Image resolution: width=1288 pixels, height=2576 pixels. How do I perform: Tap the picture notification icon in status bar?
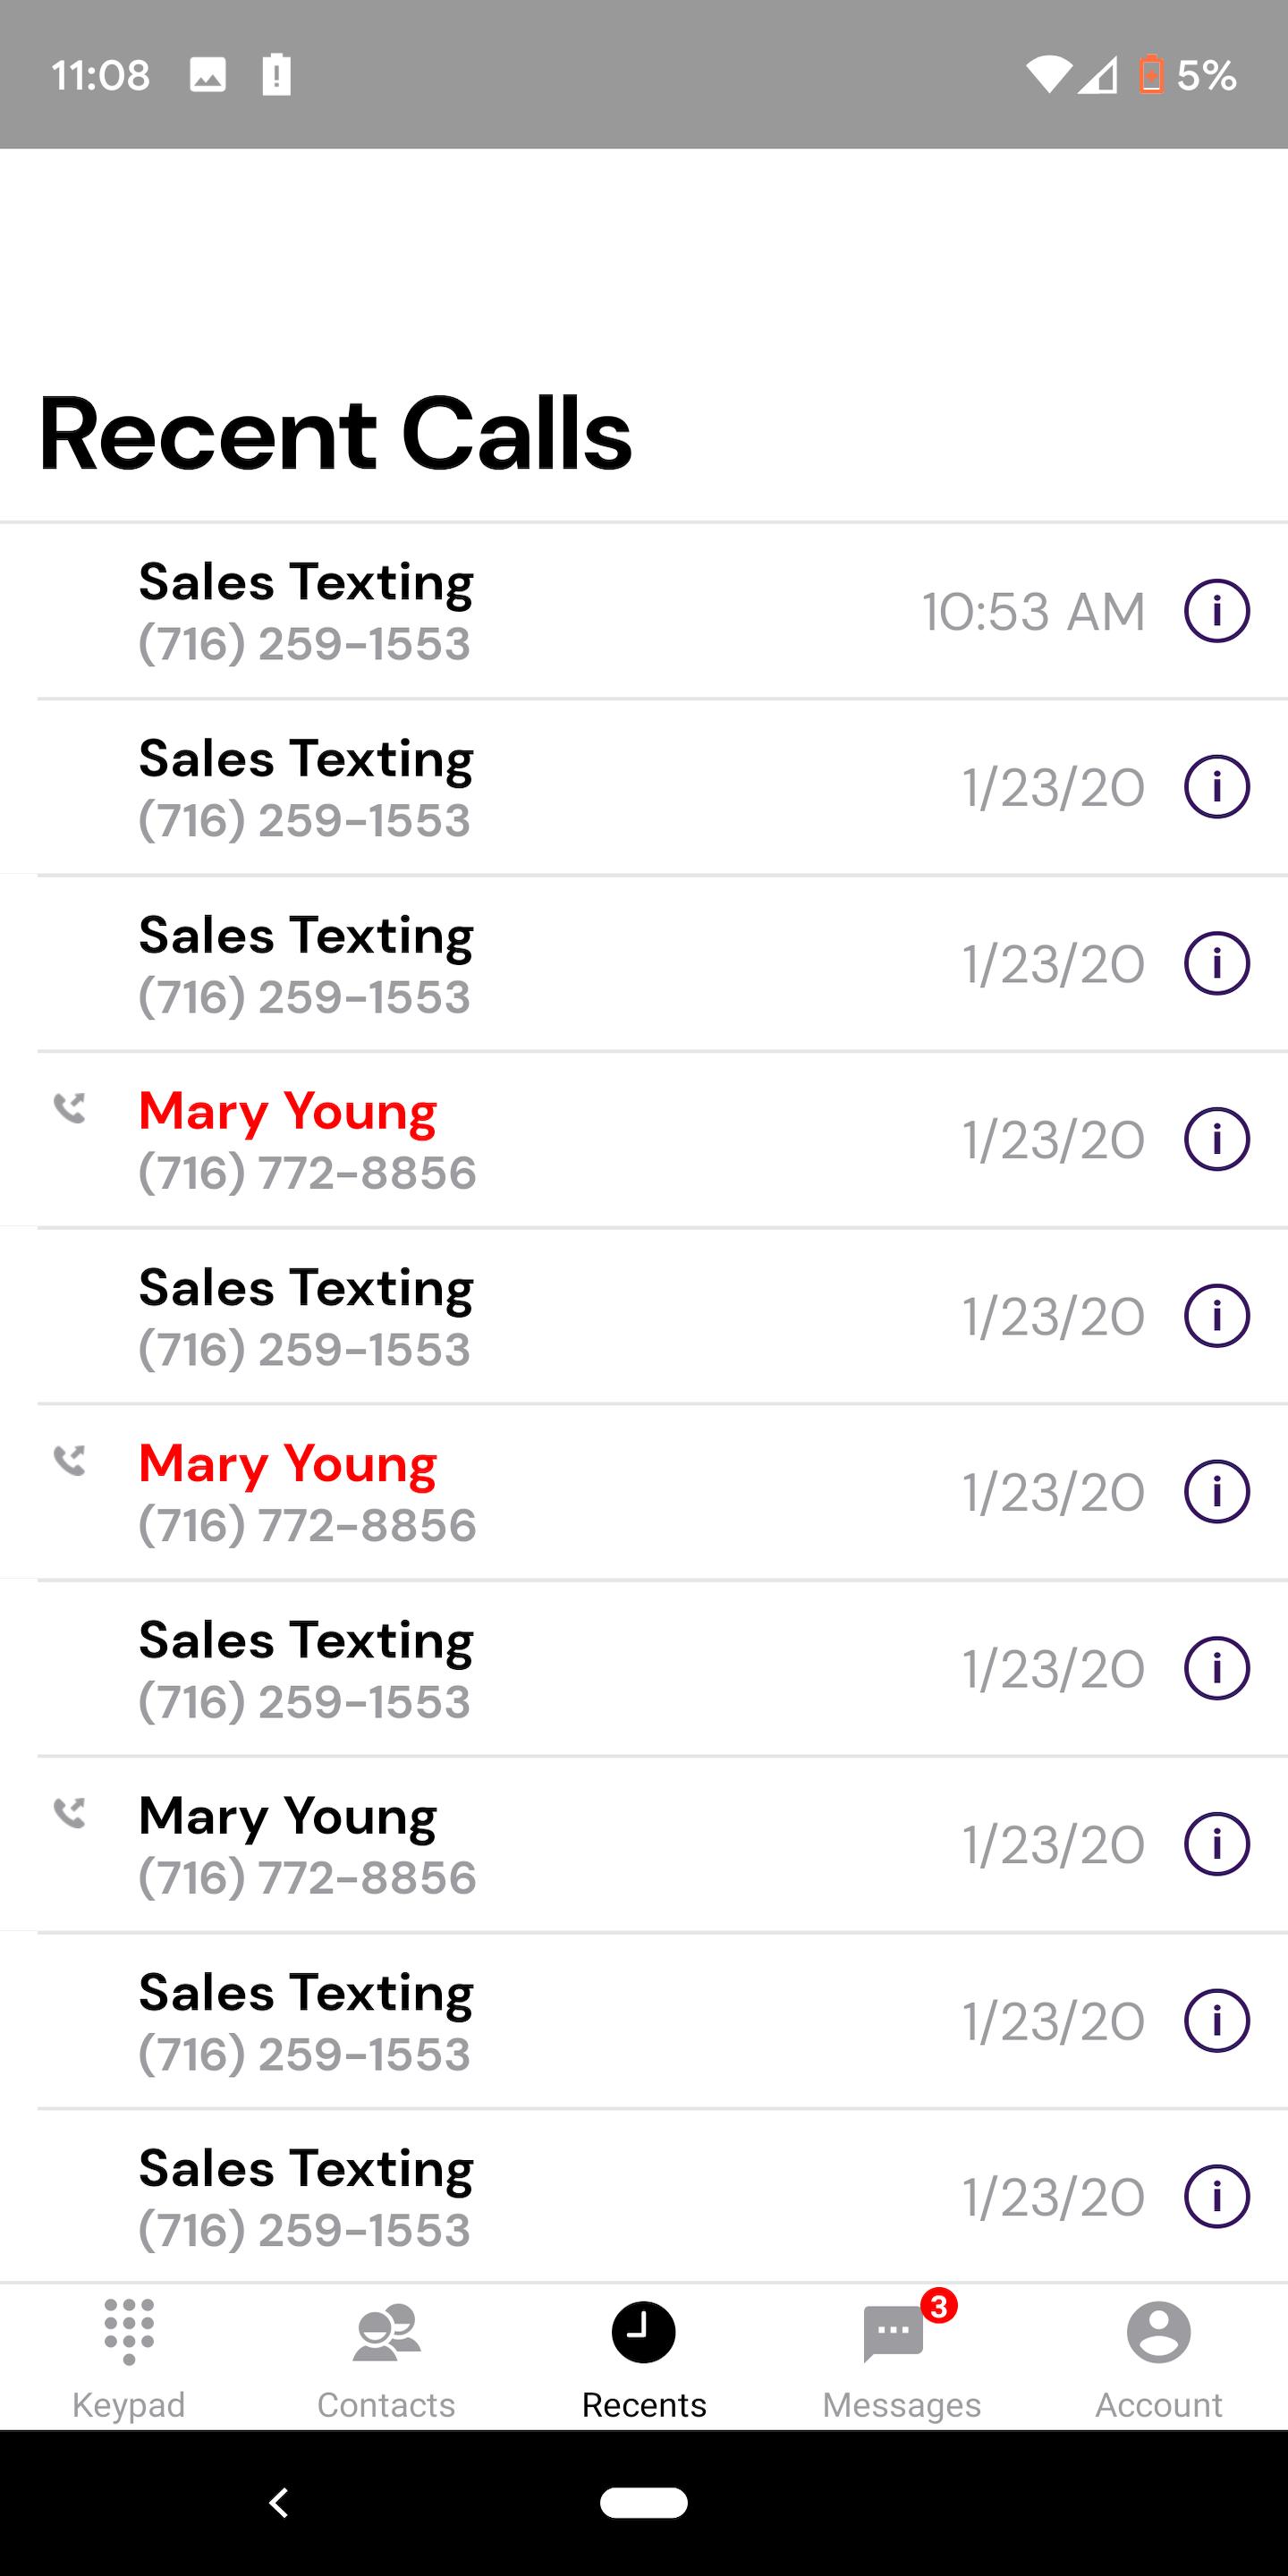pos(207,74)
